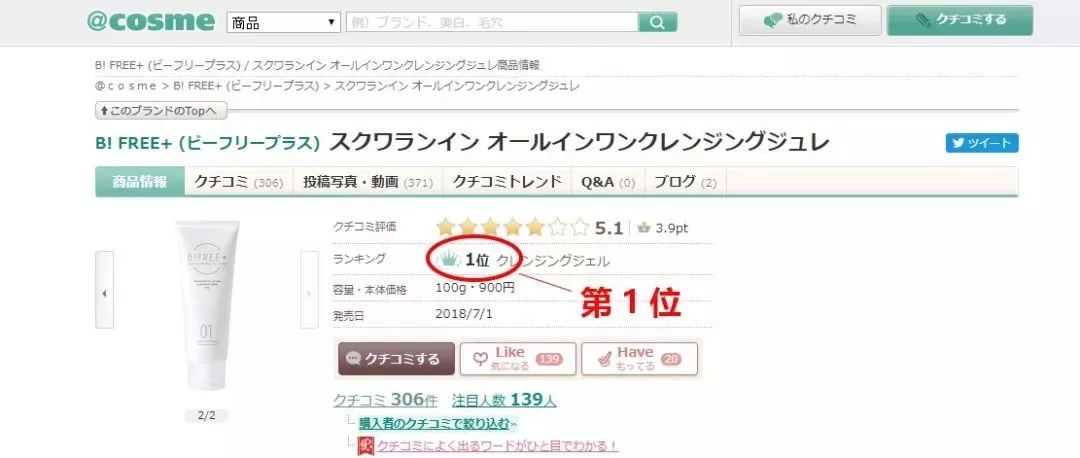Image resolution: width=1080 pixels, height=458 pixels.
Task: Click the Like 気になる button
Action: [x=518, y=359]
